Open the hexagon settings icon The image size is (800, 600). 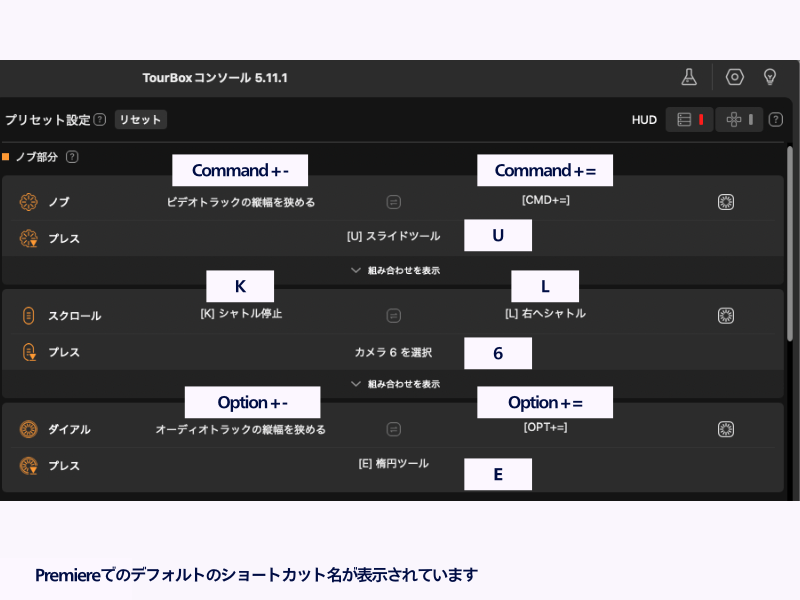[x=735, y=77]
